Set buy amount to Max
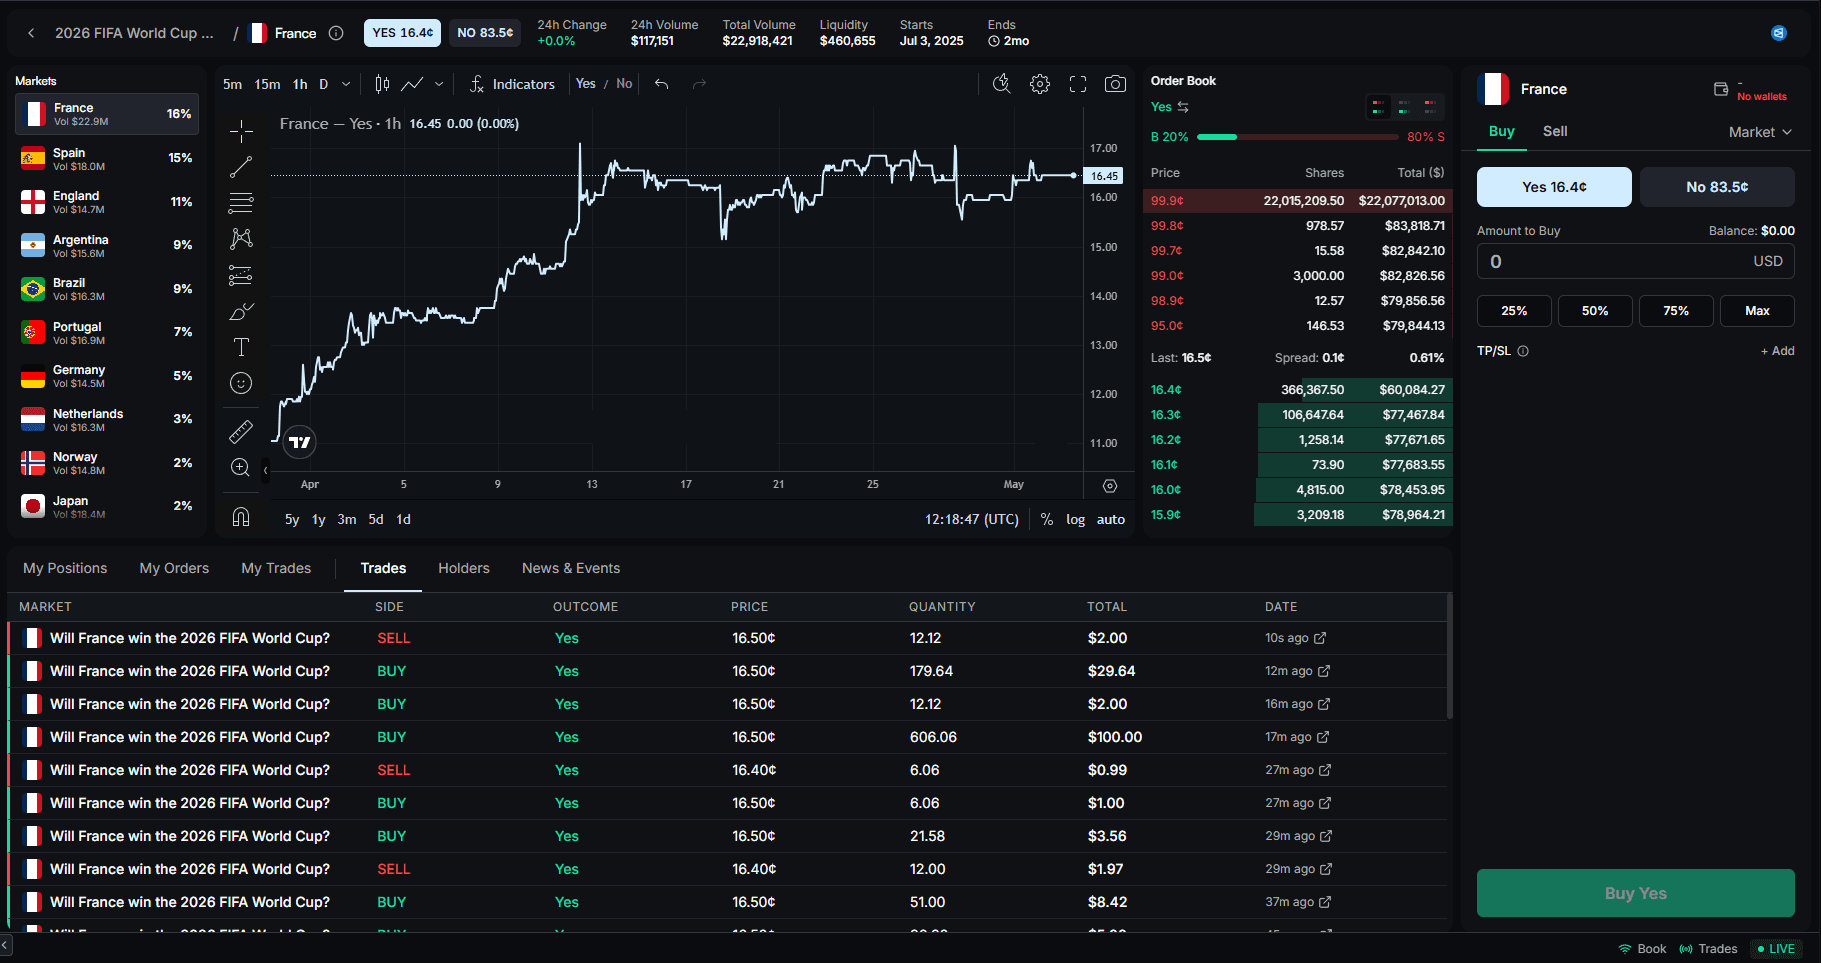This screenshot has width=1821, height=963. coord(1757,311)
